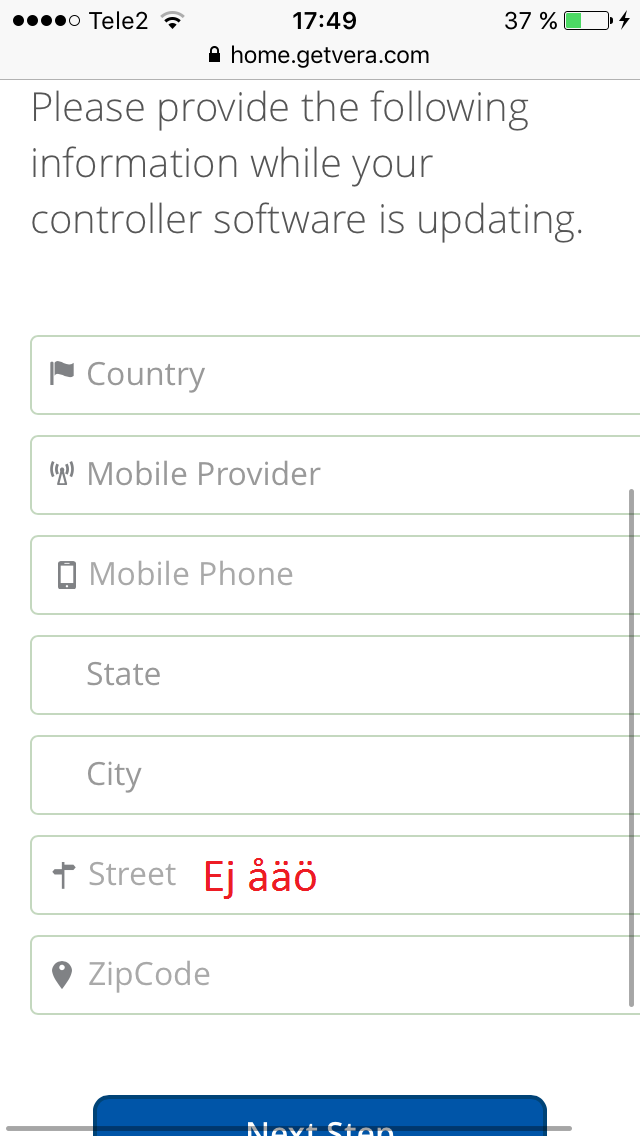
Task: Tap the map pin icon beside ZipCode
Action: pos(62,975)
